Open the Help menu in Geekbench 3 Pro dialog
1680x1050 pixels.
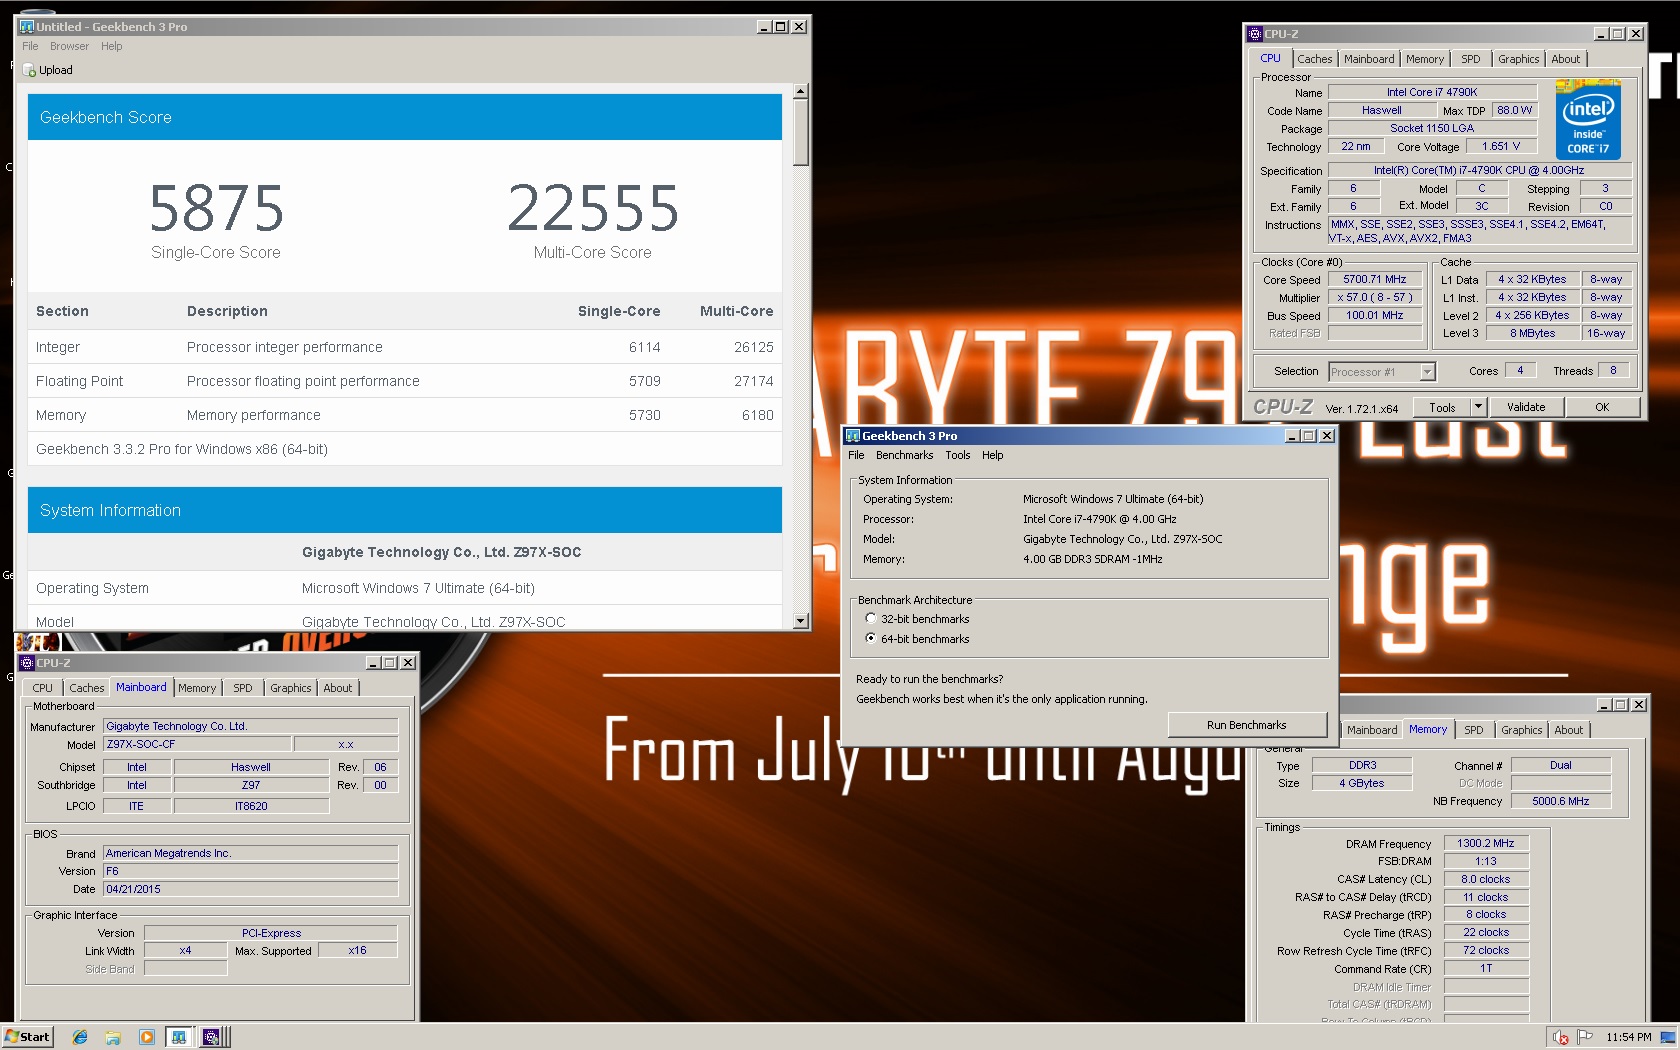coord(992,455)
